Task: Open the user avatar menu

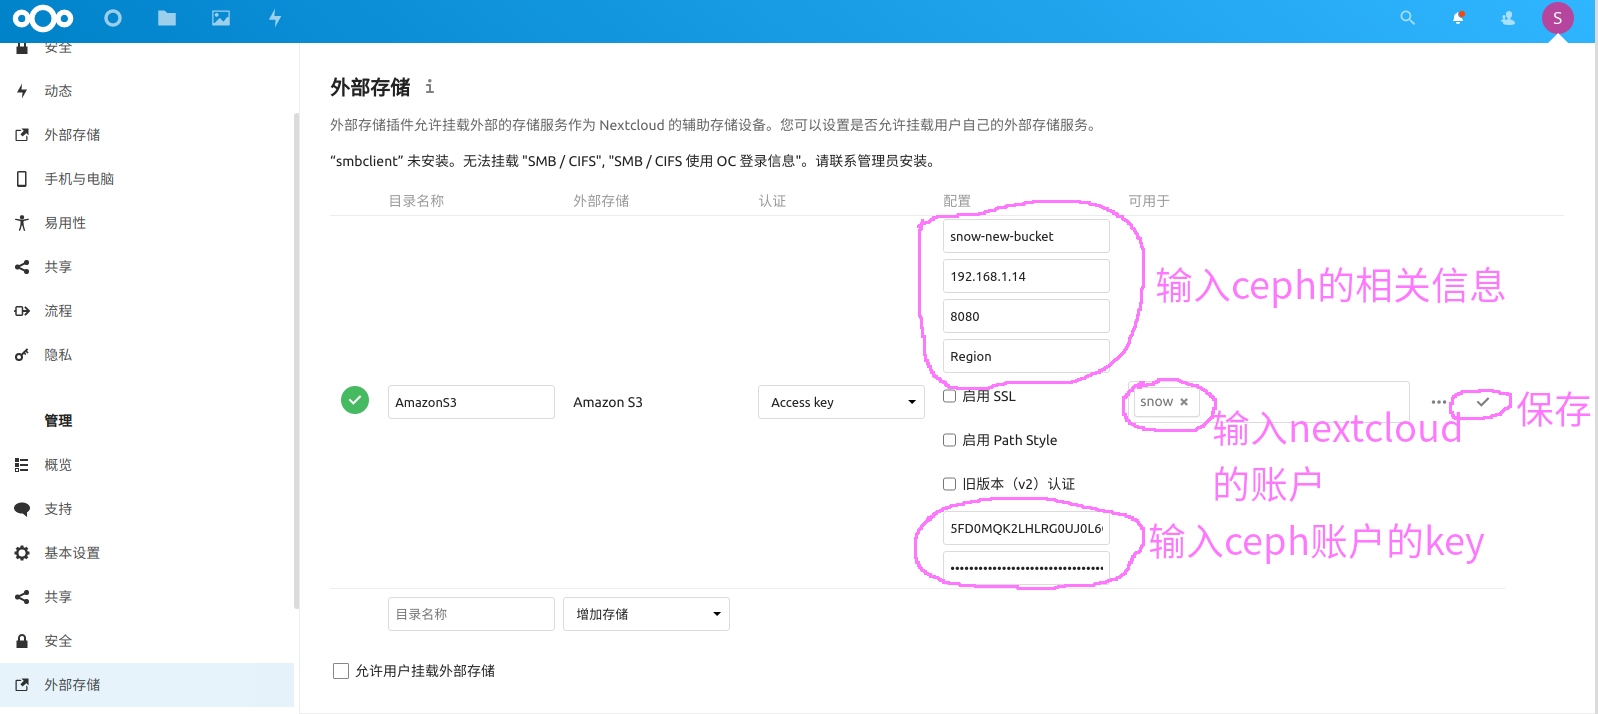Action: [1557, 18]
